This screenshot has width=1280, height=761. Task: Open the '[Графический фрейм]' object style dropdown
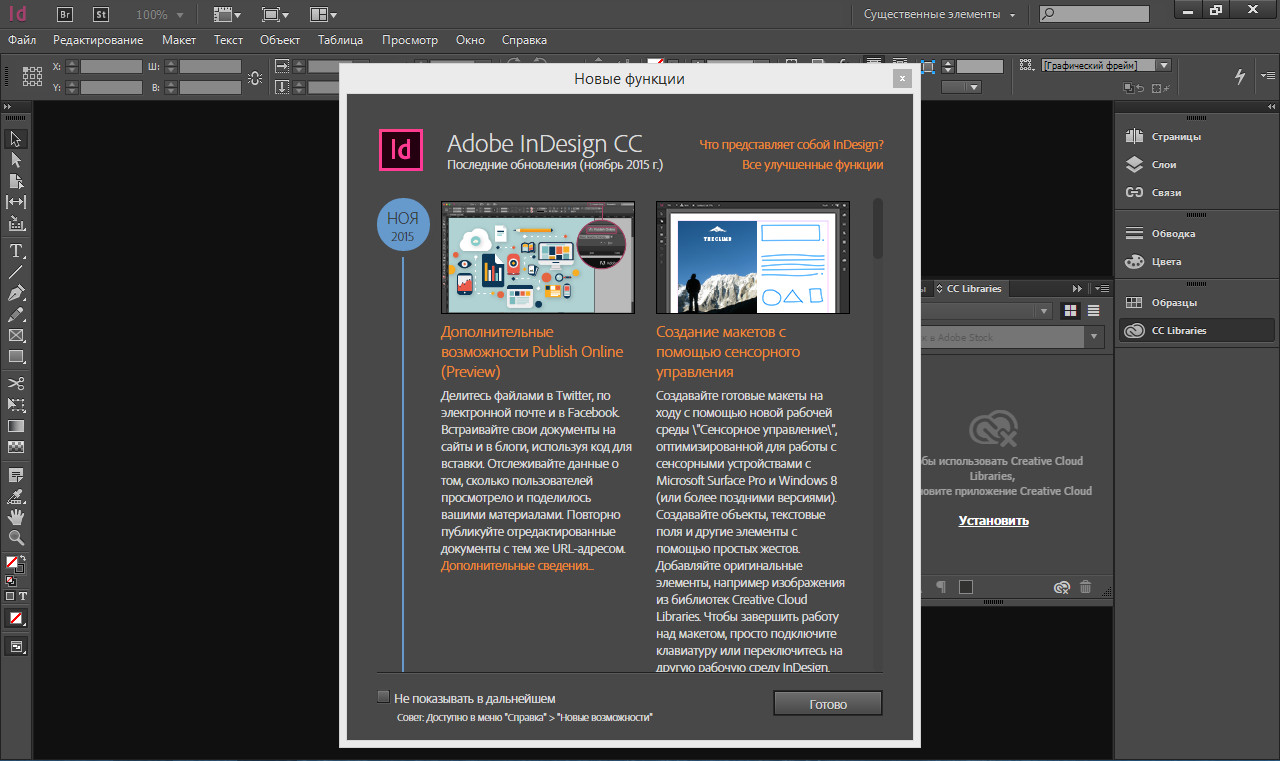1105,65
